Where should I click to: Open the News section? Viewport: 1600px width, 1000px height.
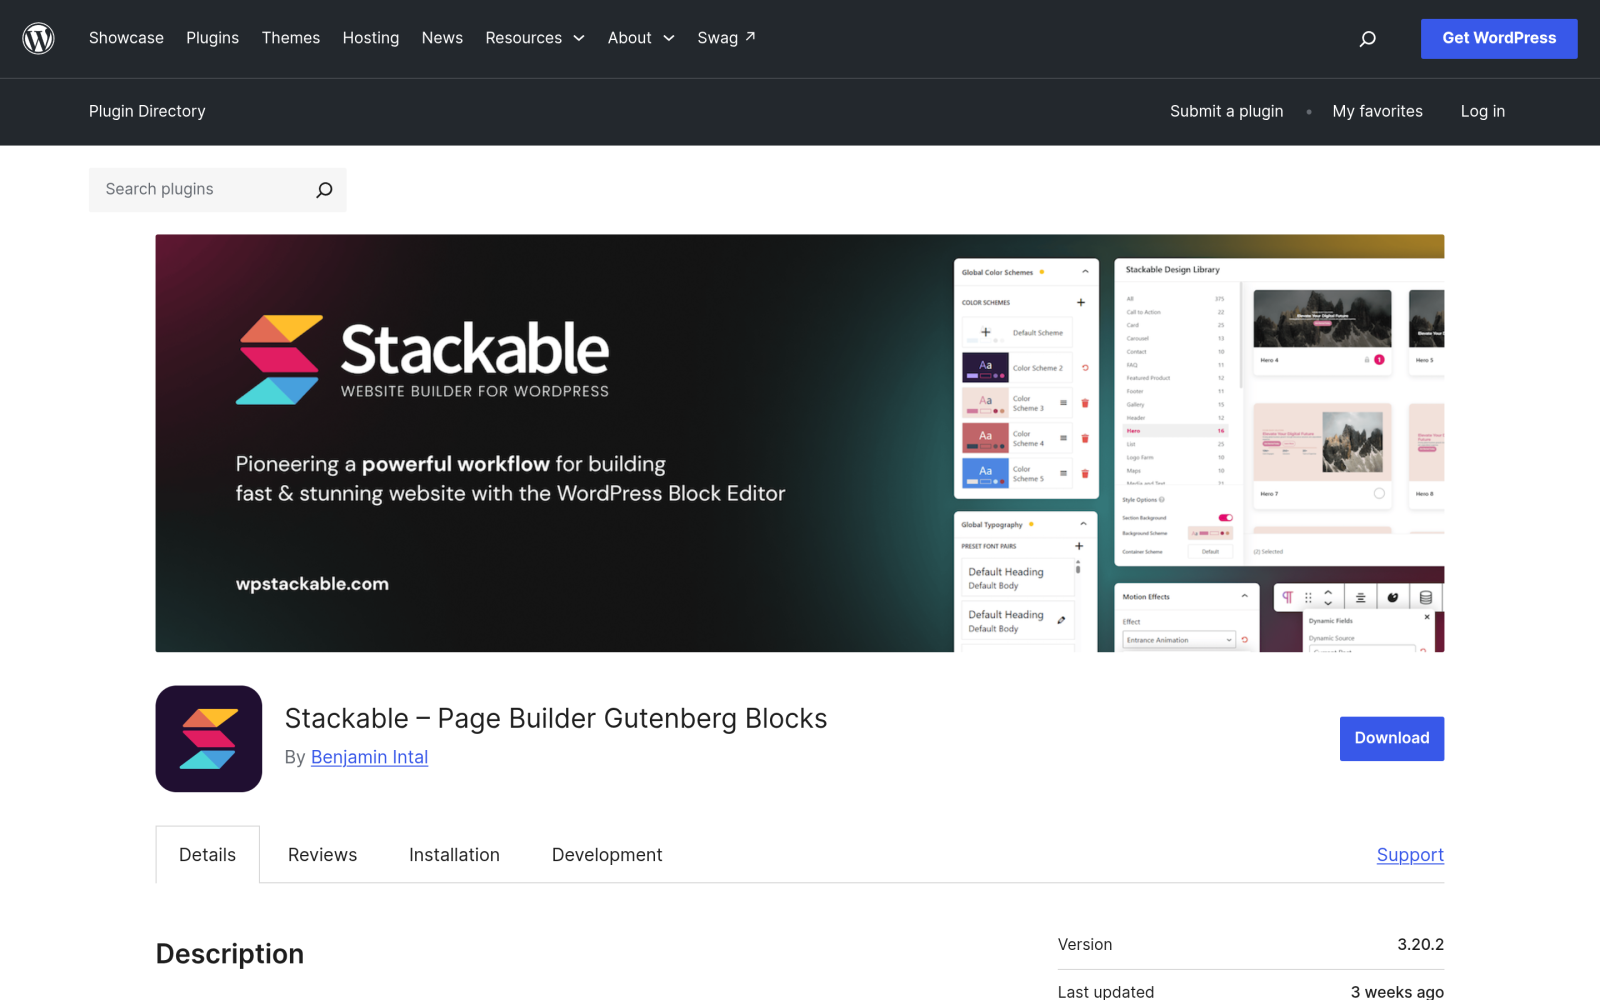click(442, 38)
